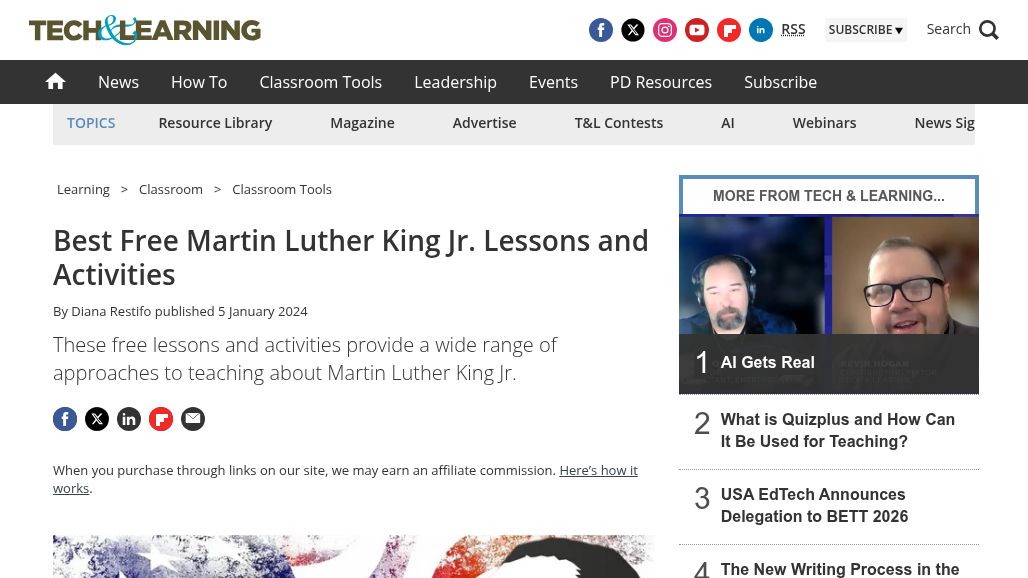The width and height of the screenshot is (1028, 578).
Task: Visit the Instagram profile from the header
Action: [x=665, y=30]
